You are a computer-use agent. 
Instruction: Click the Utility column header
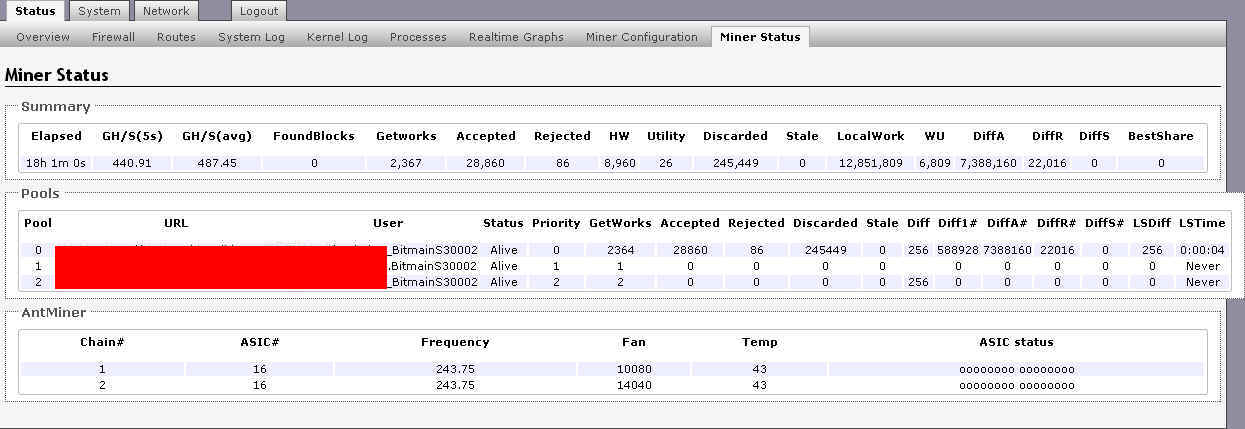[666, 136]
